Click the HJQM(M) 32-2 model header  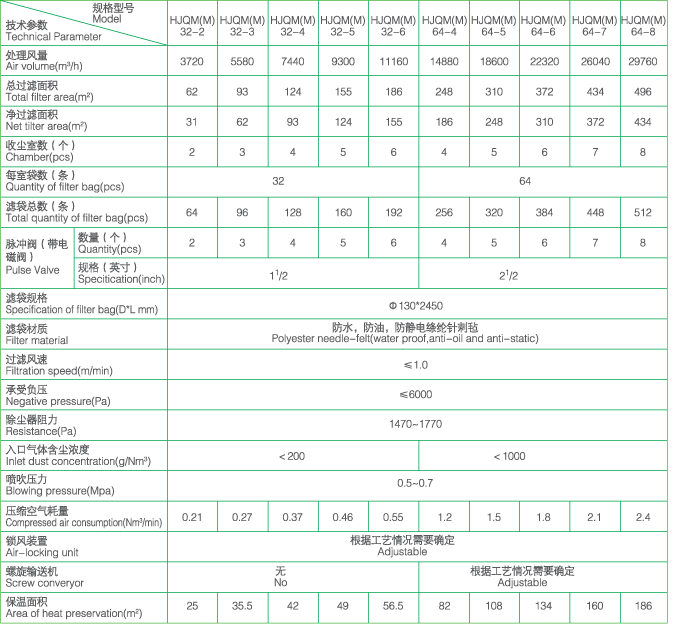(x=192, y=26)
